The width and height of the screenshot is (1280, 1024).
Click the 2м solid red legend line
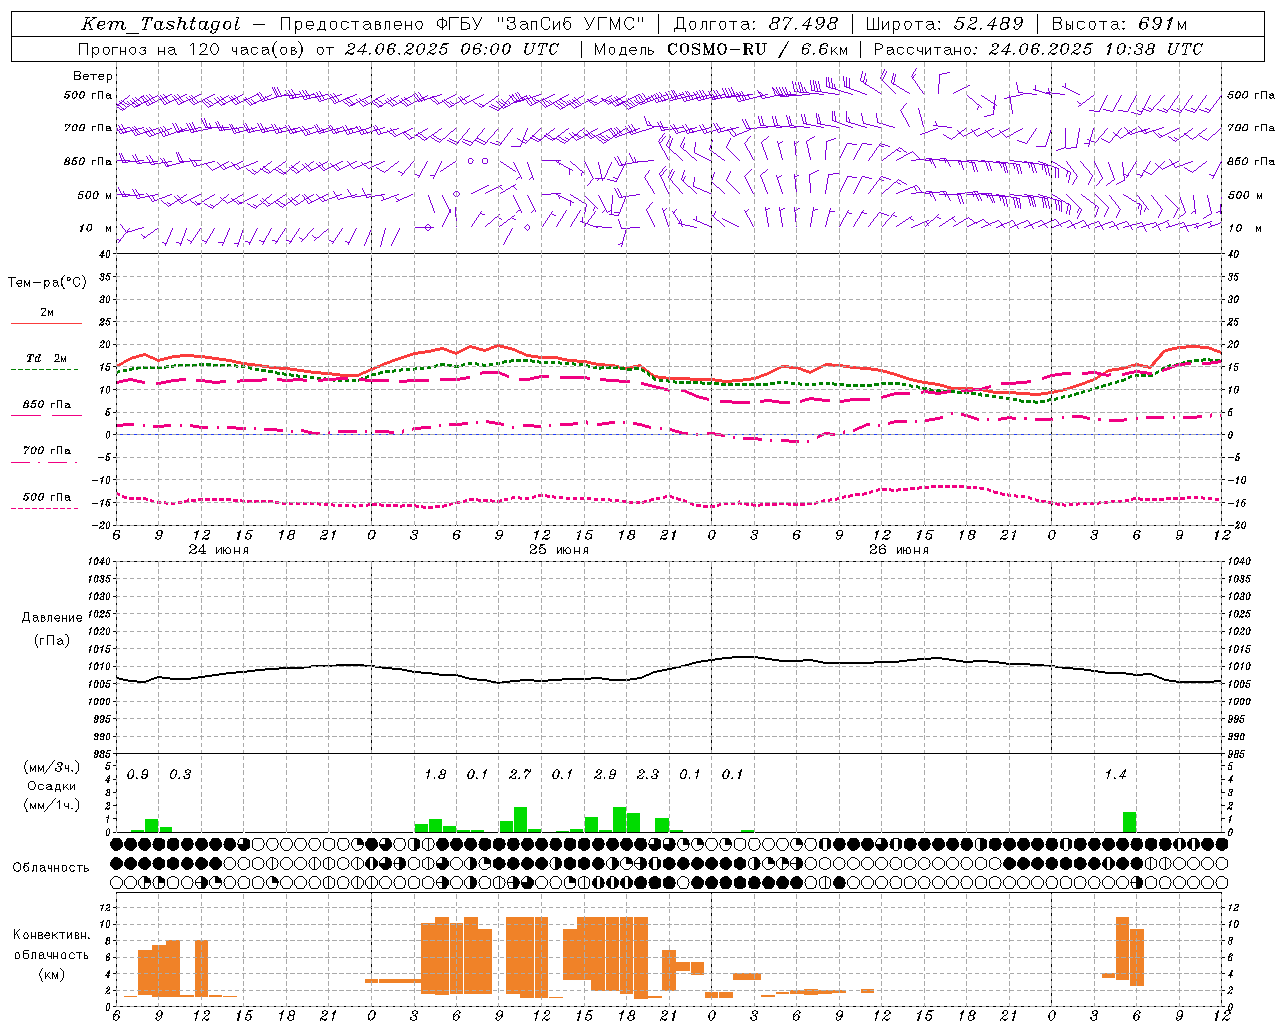click(x=46, y=323)
